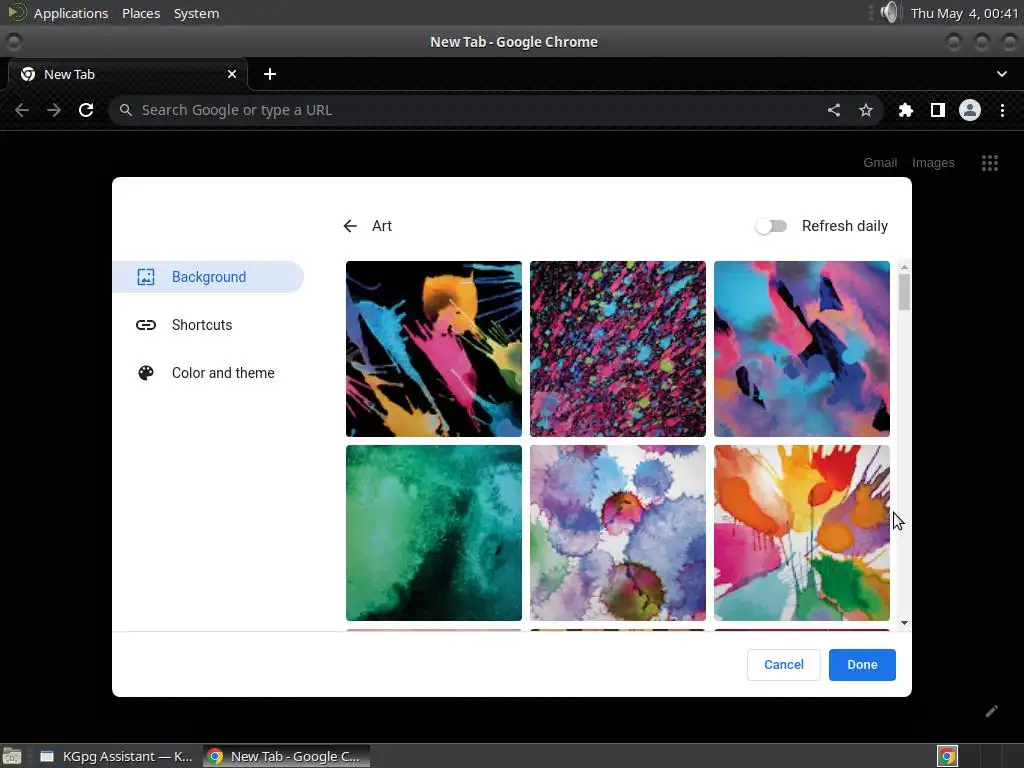Click the Cancel button
Image resolution: width=1024 pixels, height=768 pixels.
pos(784,665)
